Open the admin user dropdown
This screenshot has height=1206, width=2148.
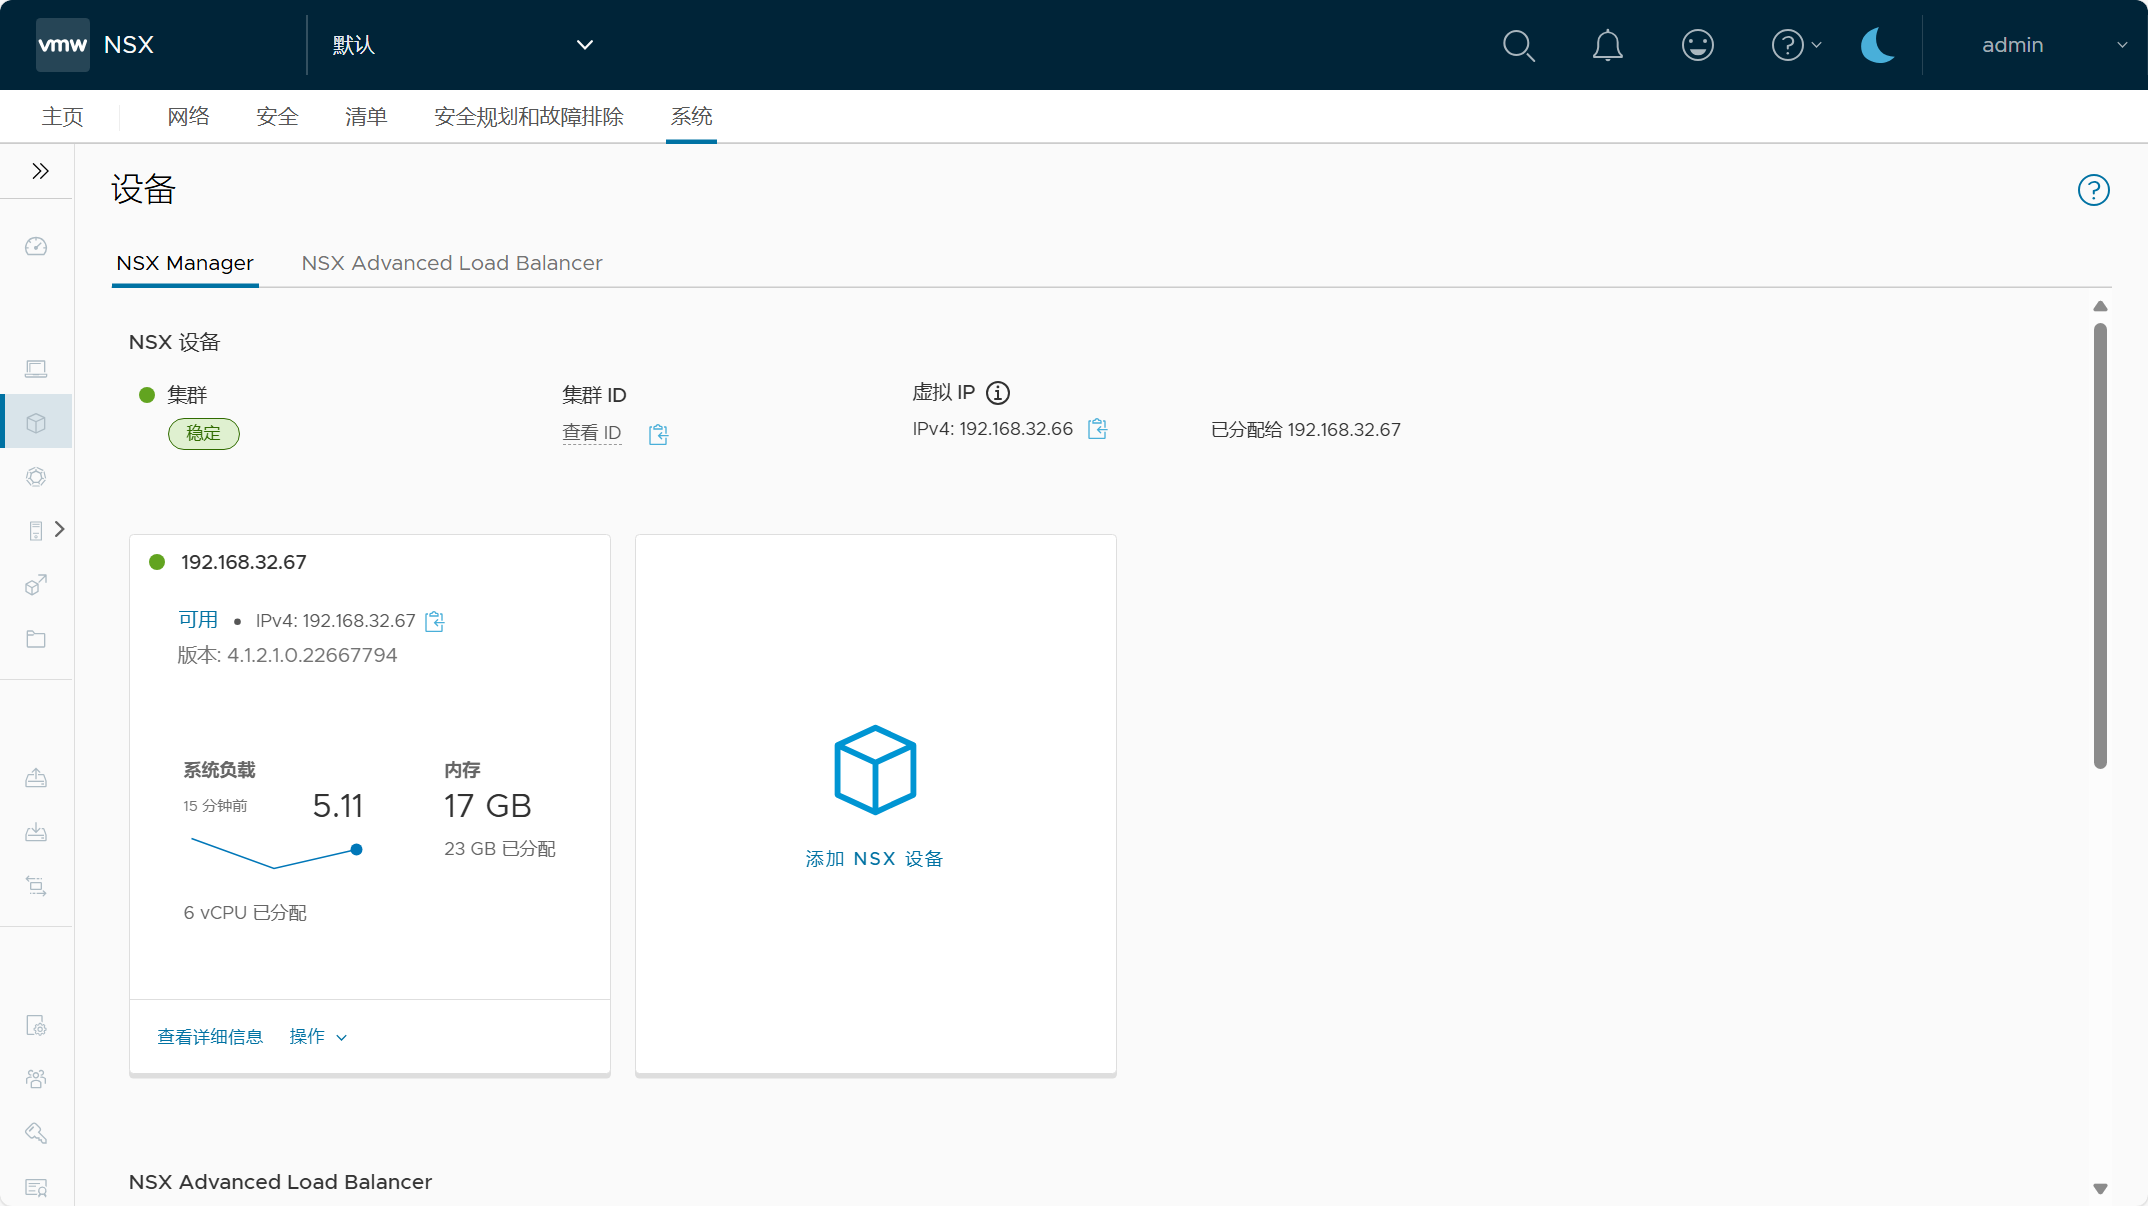point(2054,45)
